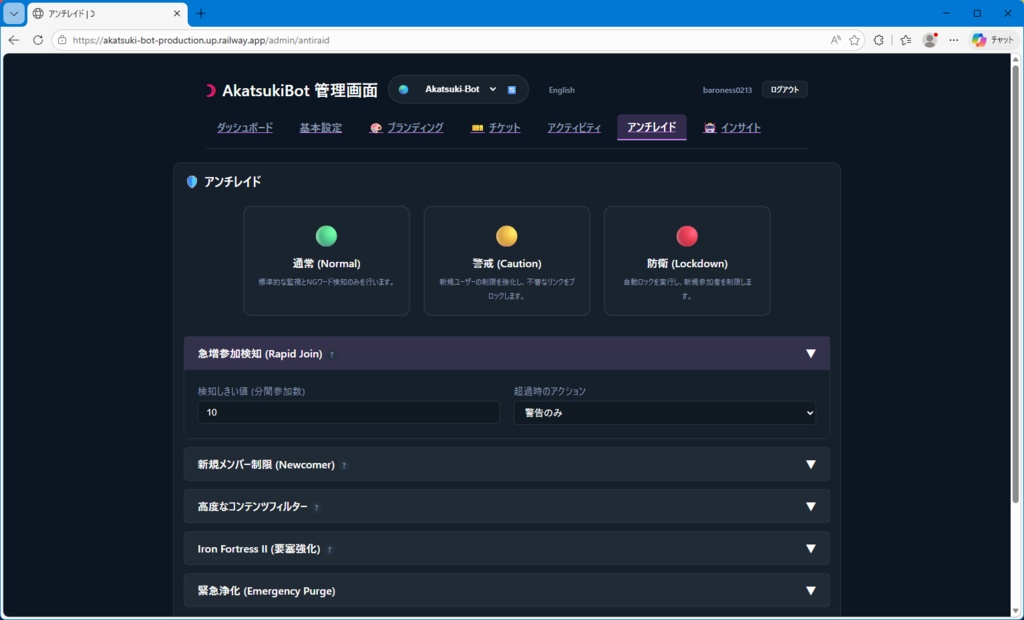Click the help icon next to Rapid Join
1024x620 pixels.
click(330, 353)
